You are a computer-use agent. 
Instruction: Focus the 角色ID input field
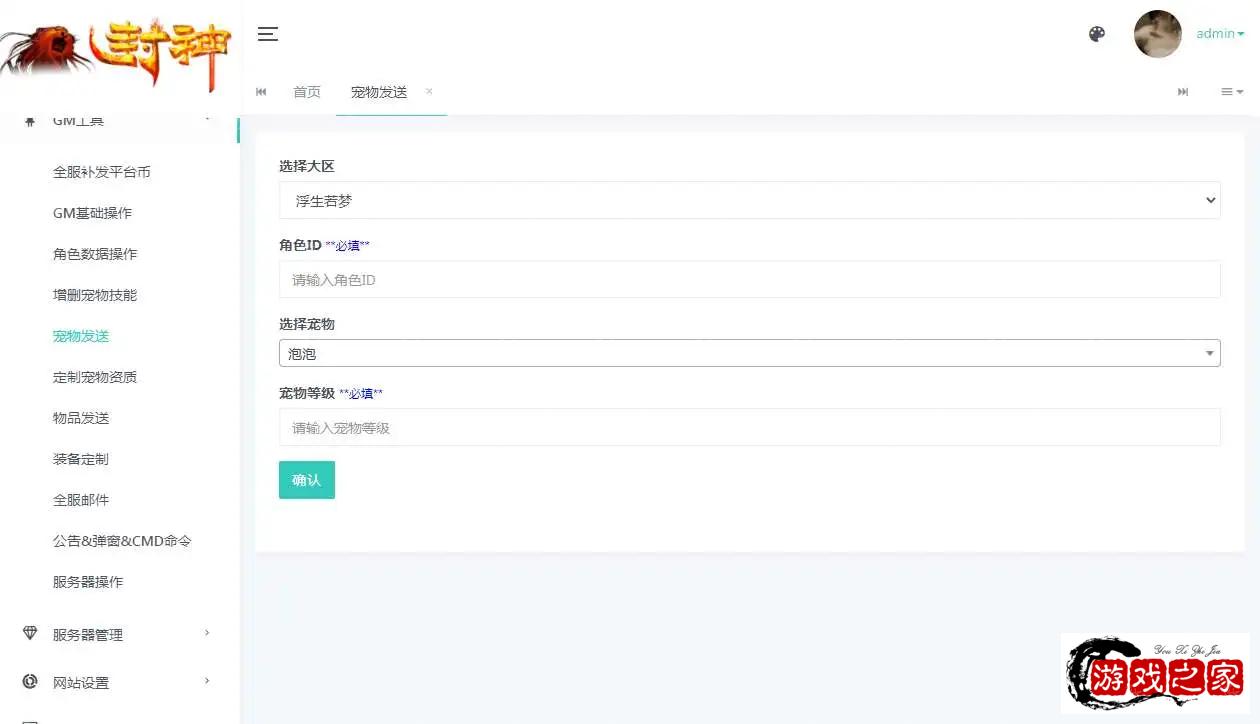pos(749,280)
